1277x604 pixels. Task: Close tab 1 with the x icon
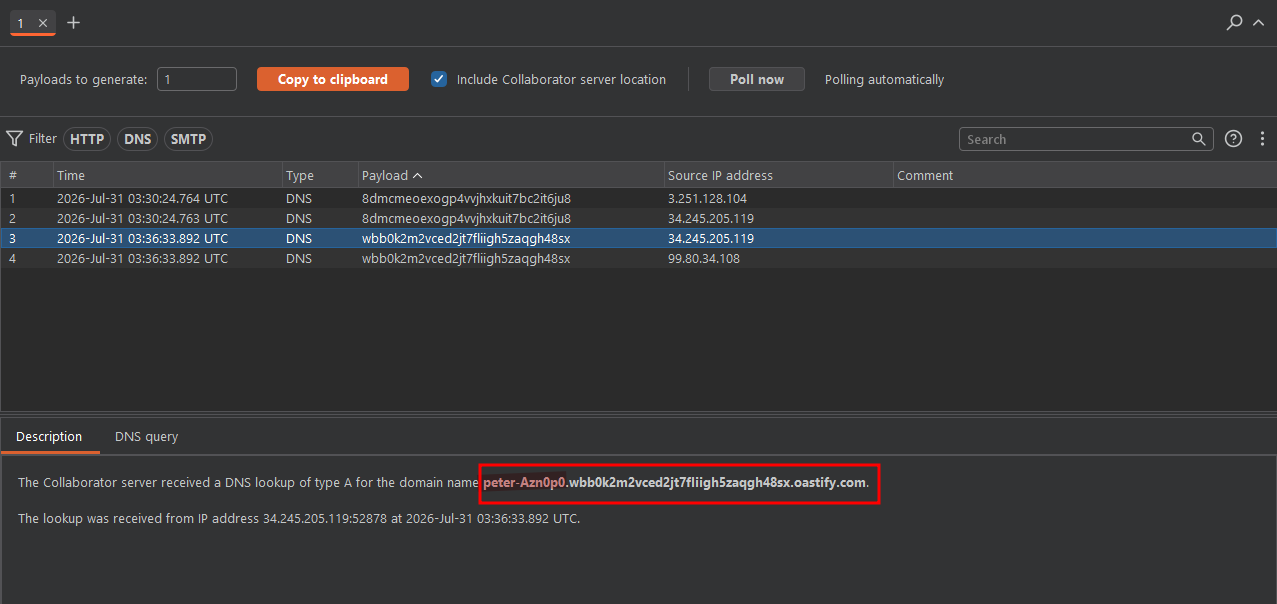click(x=42, y=23)
